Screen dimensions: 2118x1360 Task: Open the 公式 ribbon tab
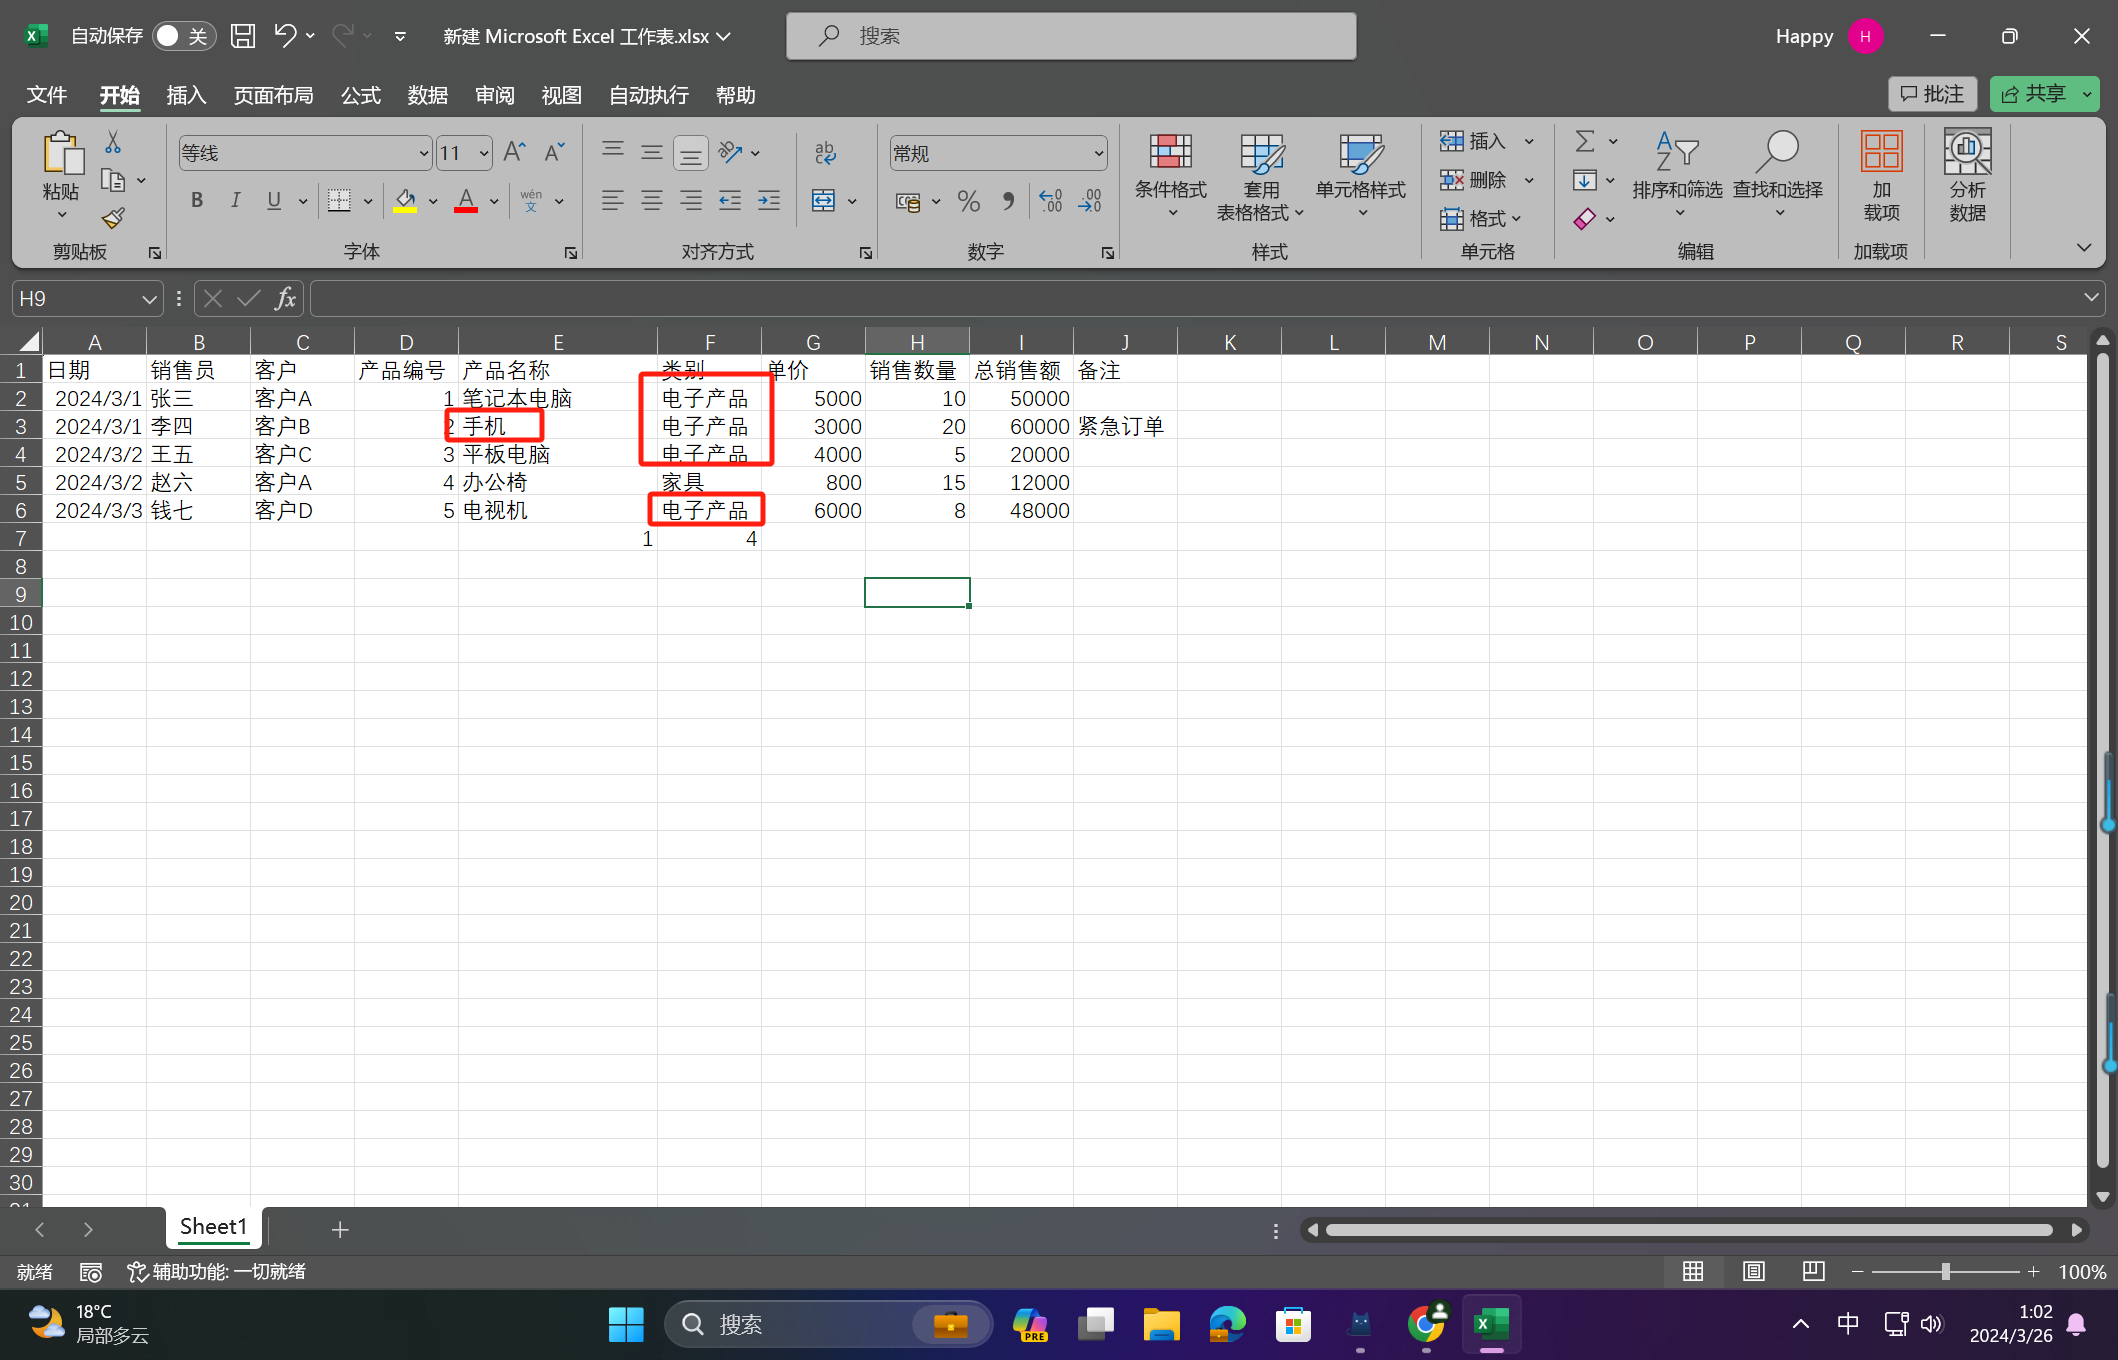(360, 95)
